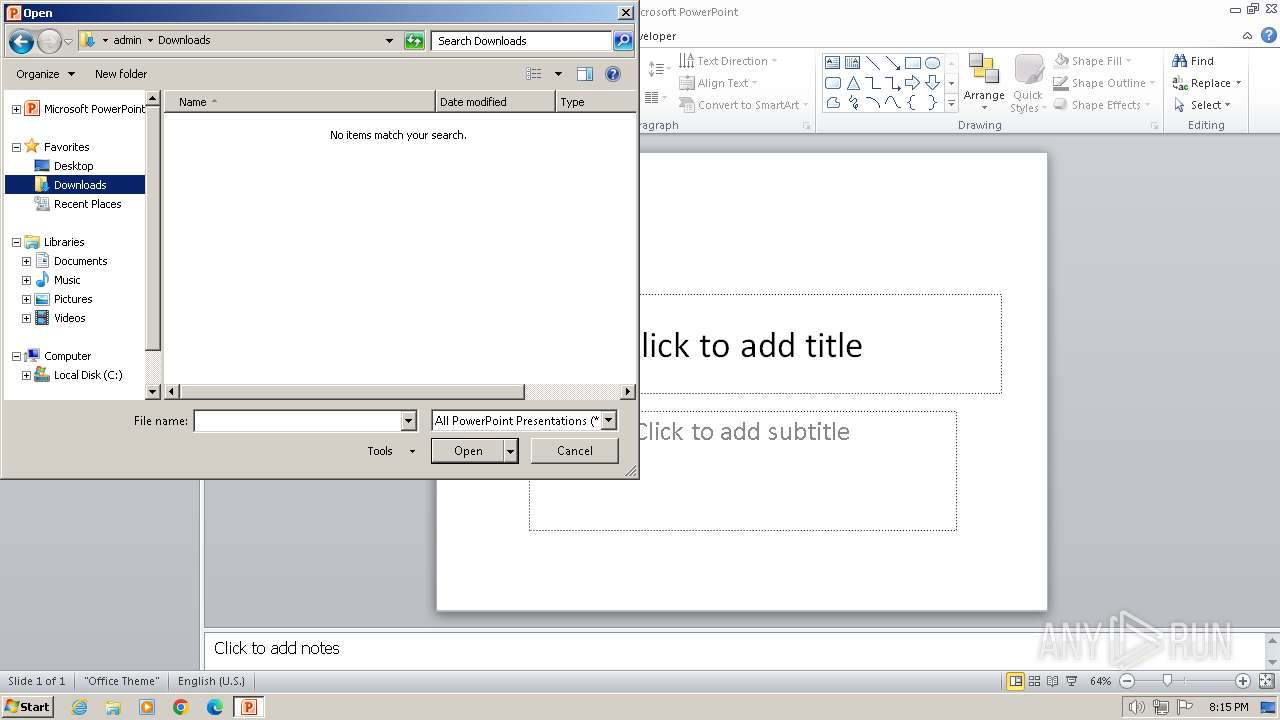Click the admin segment in address bar
Screen dimensions: 1280x720
[x=127, y=41]
